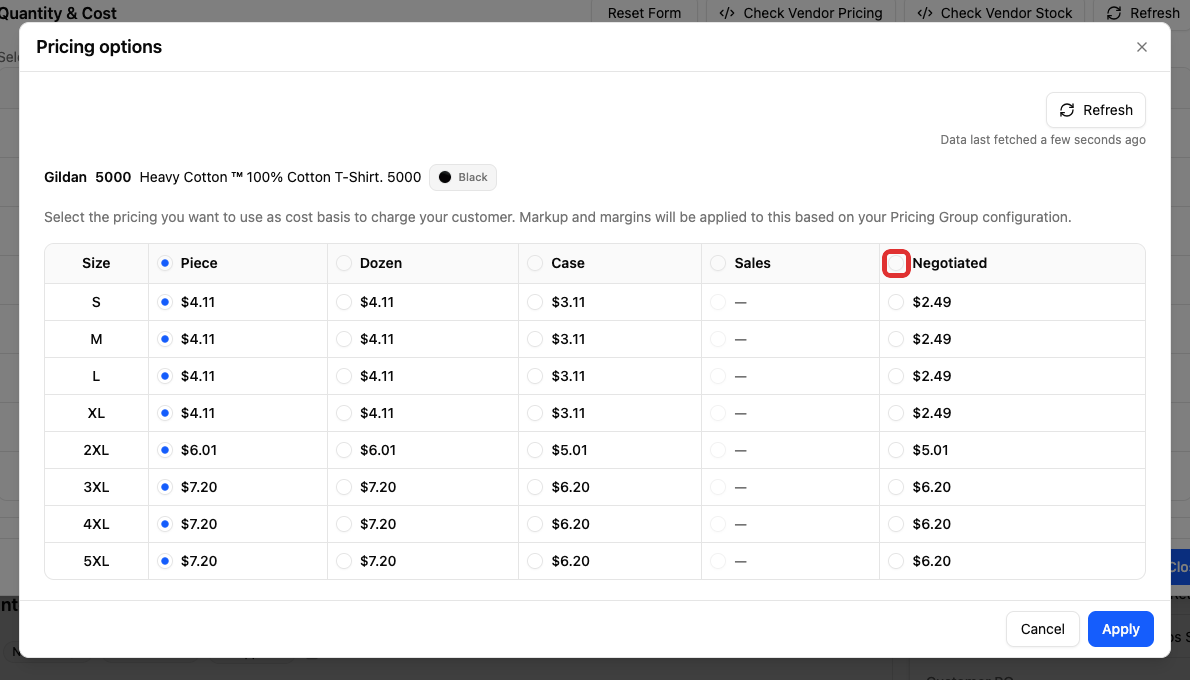Viewport: 1190px width, 680px height.
Task: Choose Piece price for size M
Action: [165, 339]
